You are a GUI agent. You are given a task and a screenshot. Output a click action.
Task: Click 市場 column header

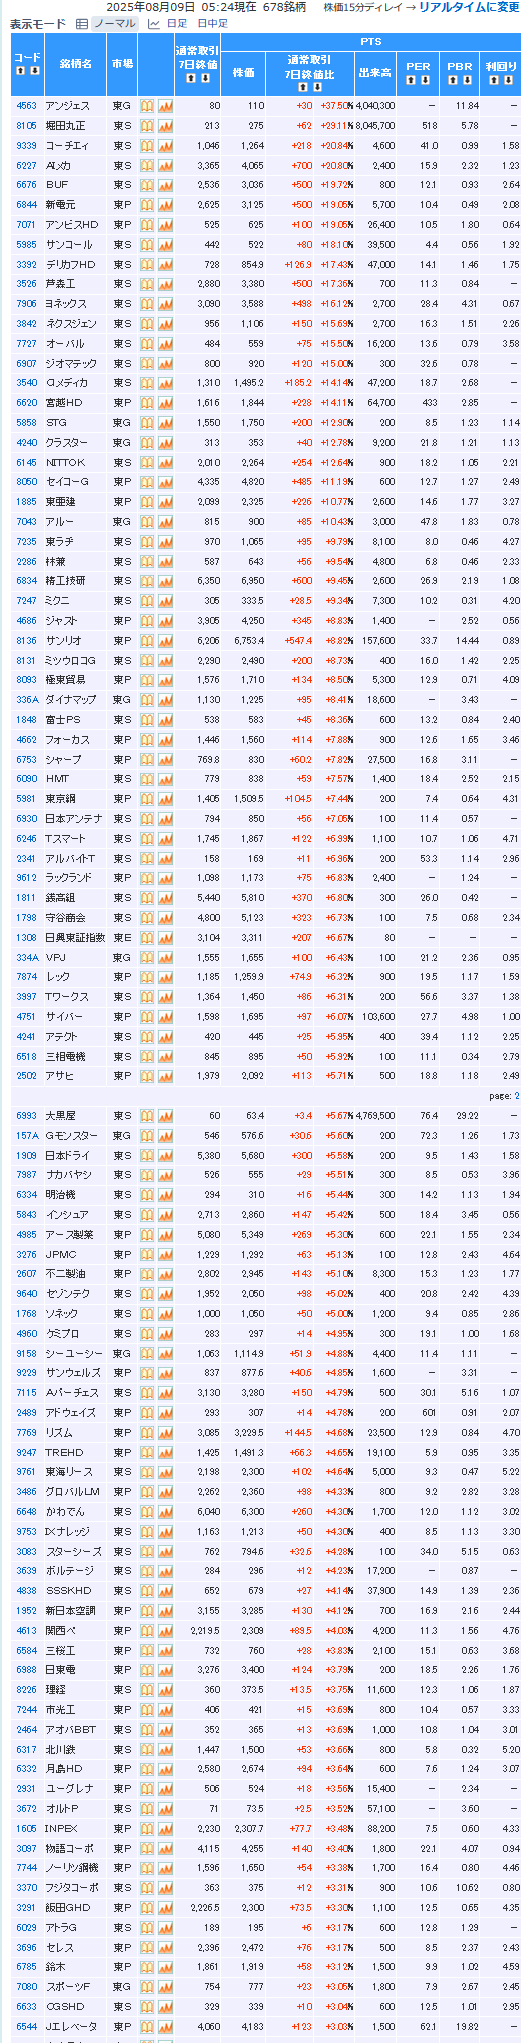pos(122,64)
